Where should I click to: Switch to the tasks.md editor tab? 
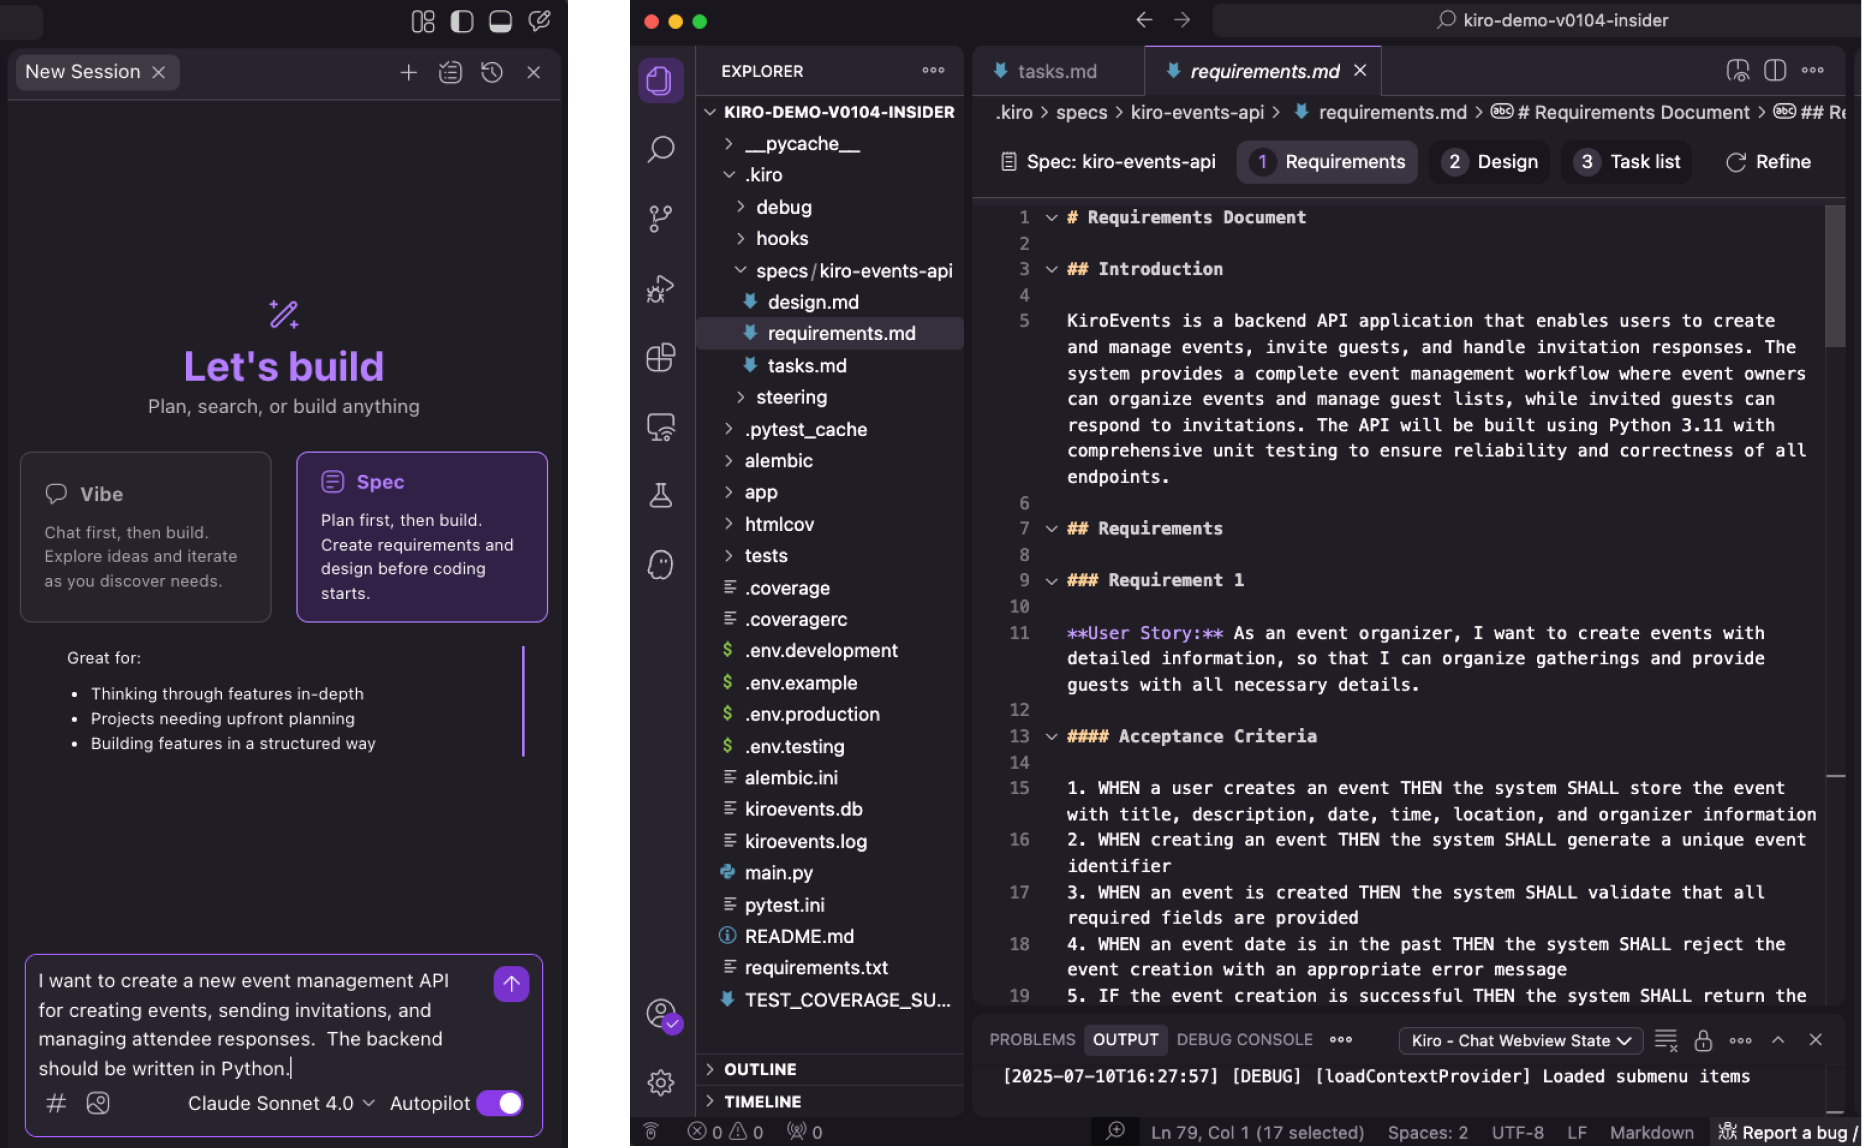pyautogui.click(x=1057, y=71)
